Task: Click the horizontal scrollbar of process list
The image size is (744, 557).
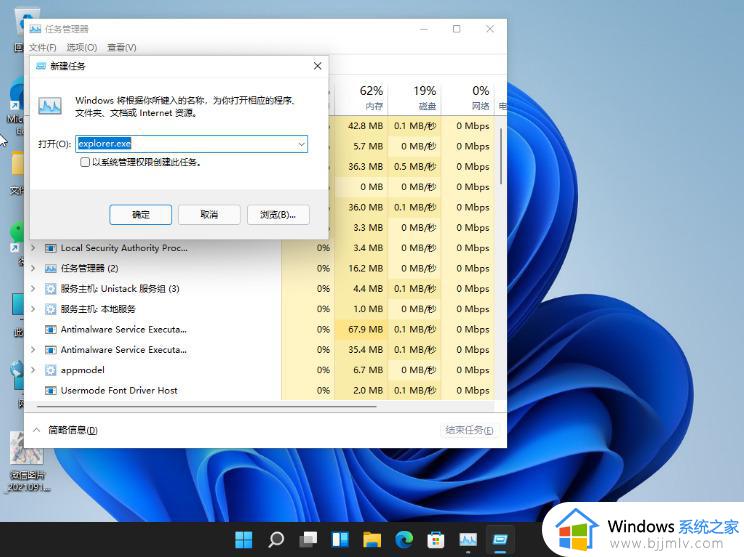Action: (x=206, y=407)
